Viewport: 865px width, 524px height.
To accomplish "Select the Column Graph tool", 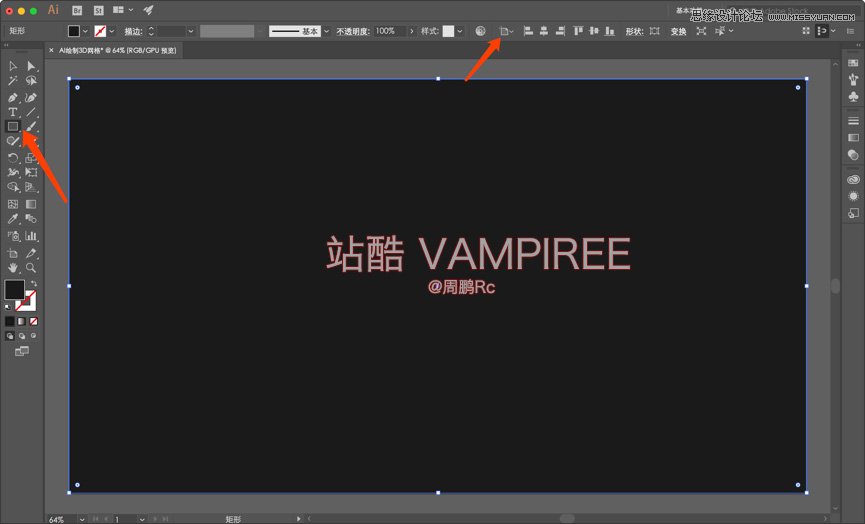I will (31, 236).
